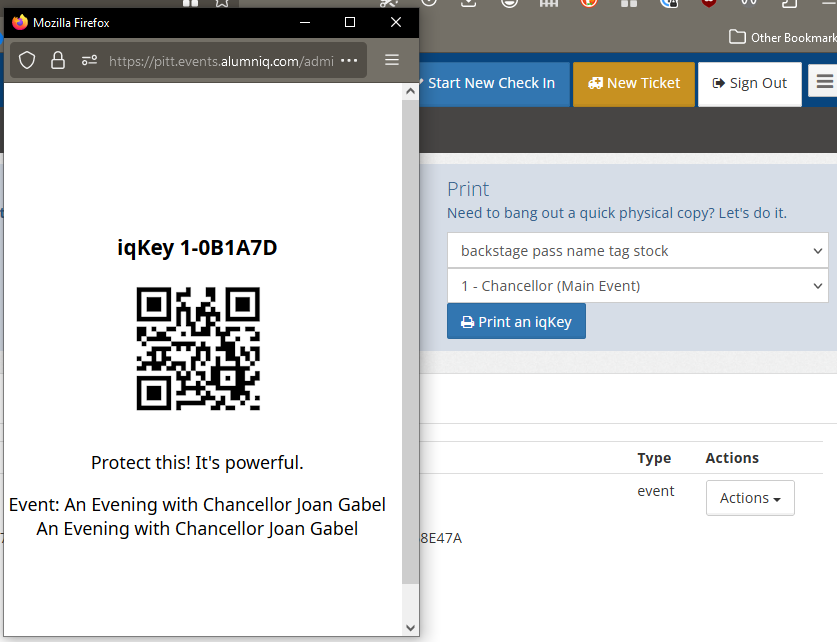
Task: Click Print an iqKey button
Action: point(516,321)
